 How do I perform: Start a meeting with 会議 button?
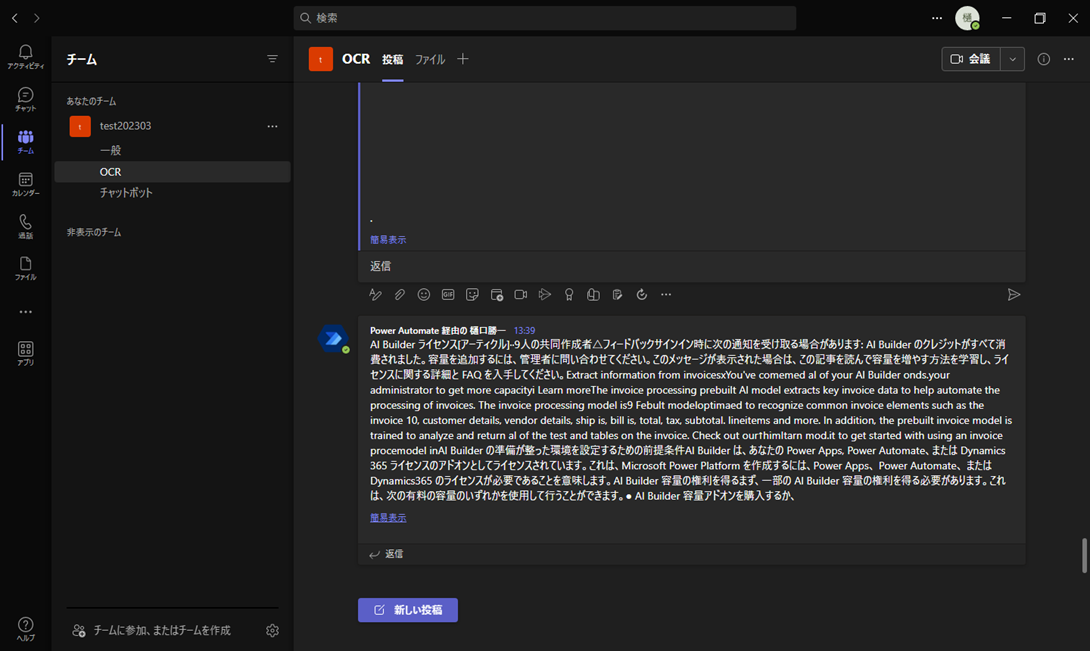971,59
